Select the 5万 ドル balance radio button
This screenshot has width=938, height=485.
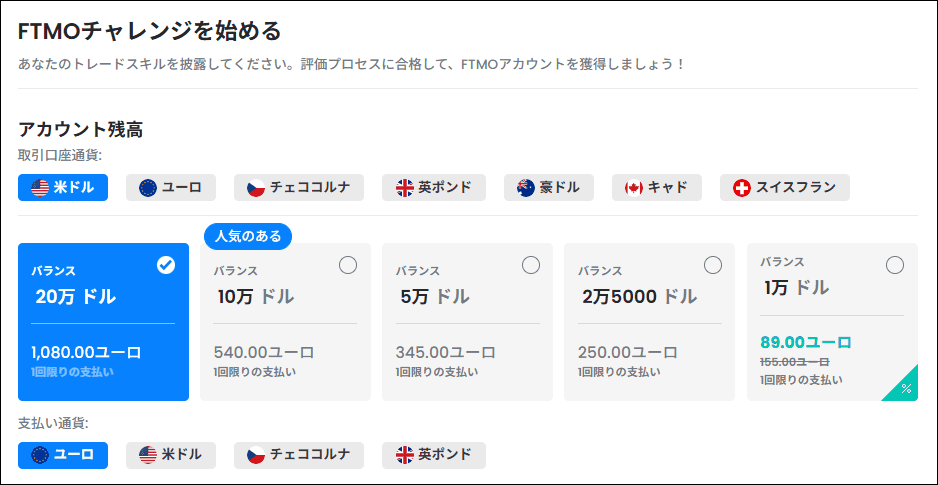click(531, 265)
